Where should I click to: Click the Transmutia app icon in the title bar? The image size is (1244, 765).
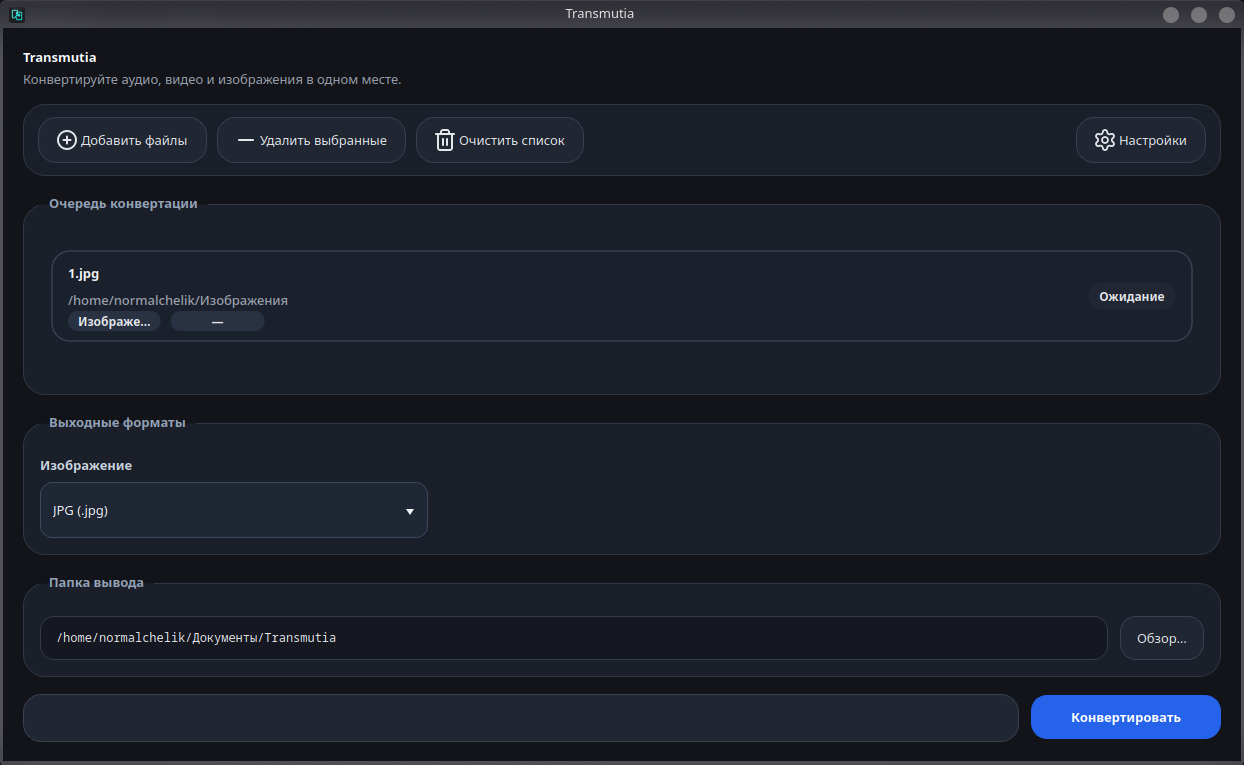click(17, 14)
